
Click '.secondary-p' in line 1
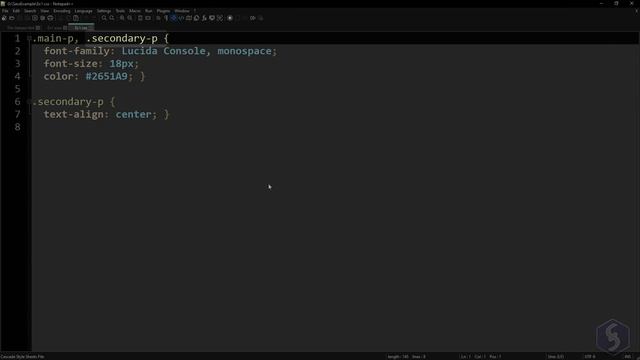[122, 38]
